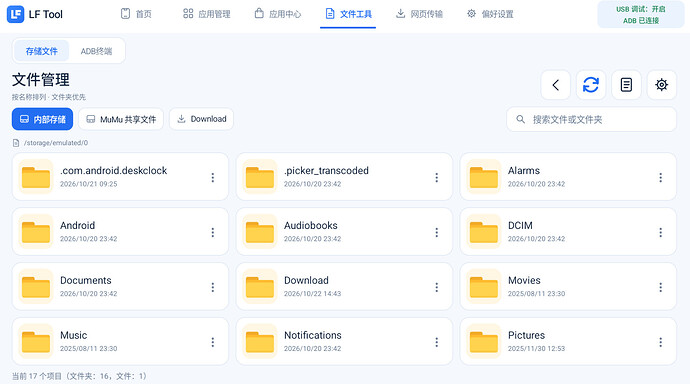Open the Android folder name
The height and width of the screenshot is (384, 690).
77,226
